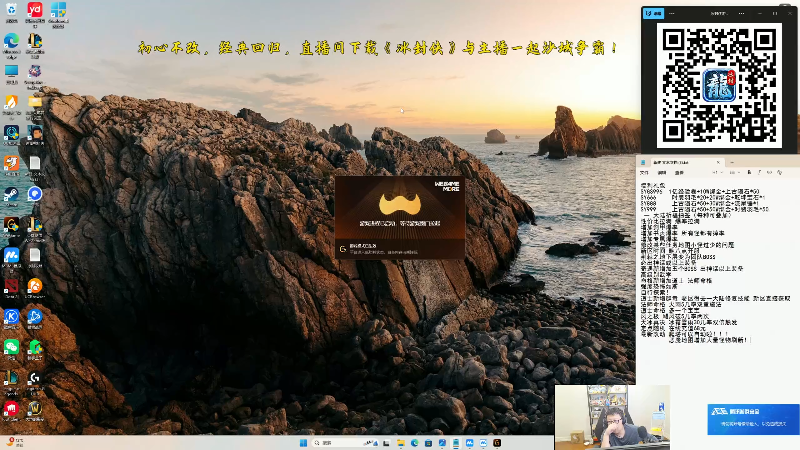Screen dimensions: 800x450
Task: Open Microsoft Store from the taskbar
Action: pyautogui.click(x=428, y=443)
